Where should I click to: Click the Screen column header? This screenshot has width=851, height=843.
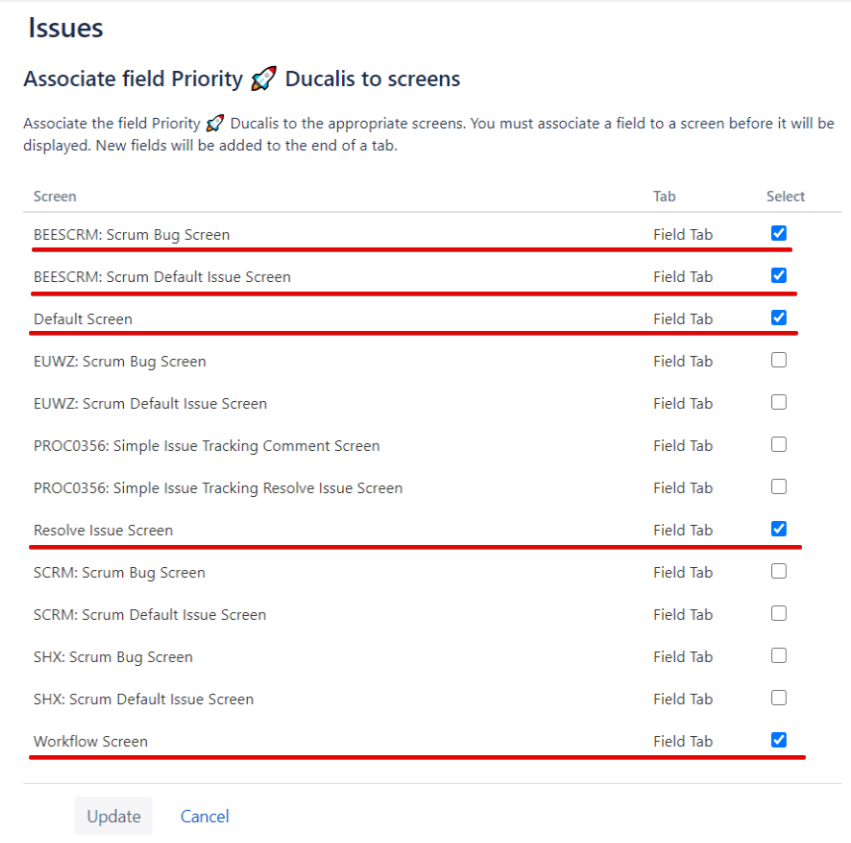(55, 196)
